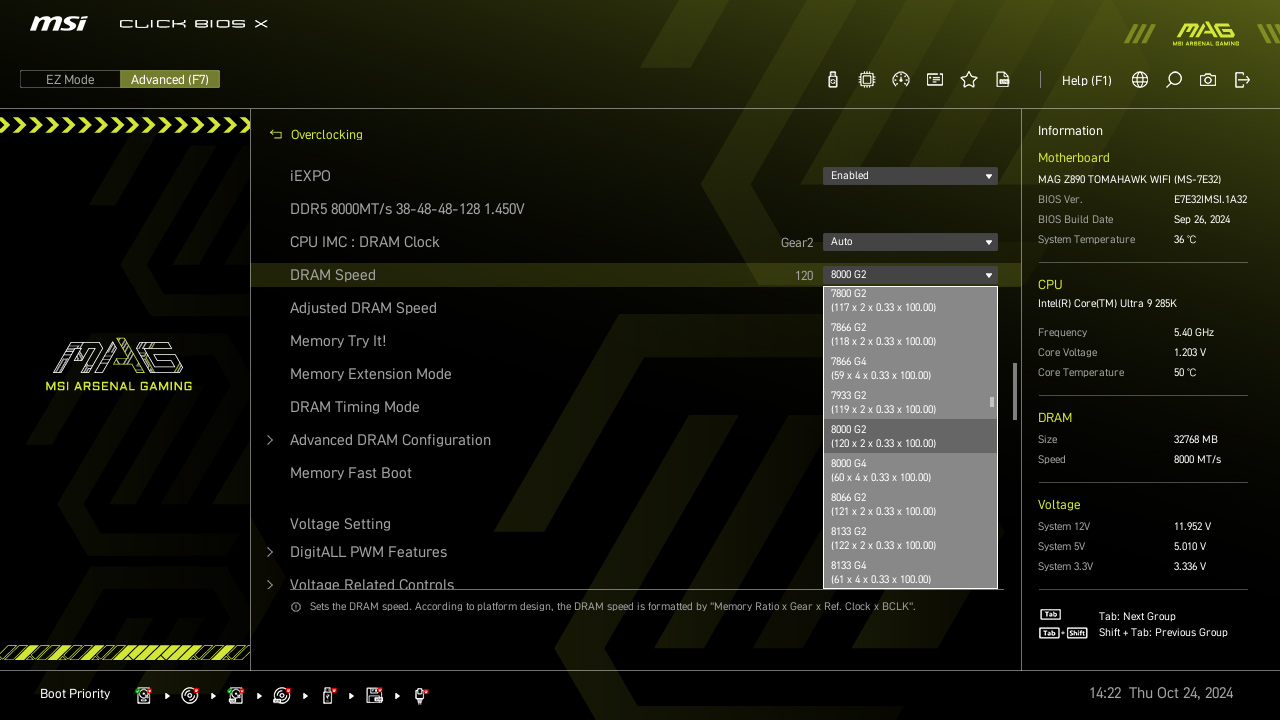Expand Advanced DRAM Configuration submenu
Image resolution: width=1280 pixels, height=720 pixels.
tap(390, 440)
